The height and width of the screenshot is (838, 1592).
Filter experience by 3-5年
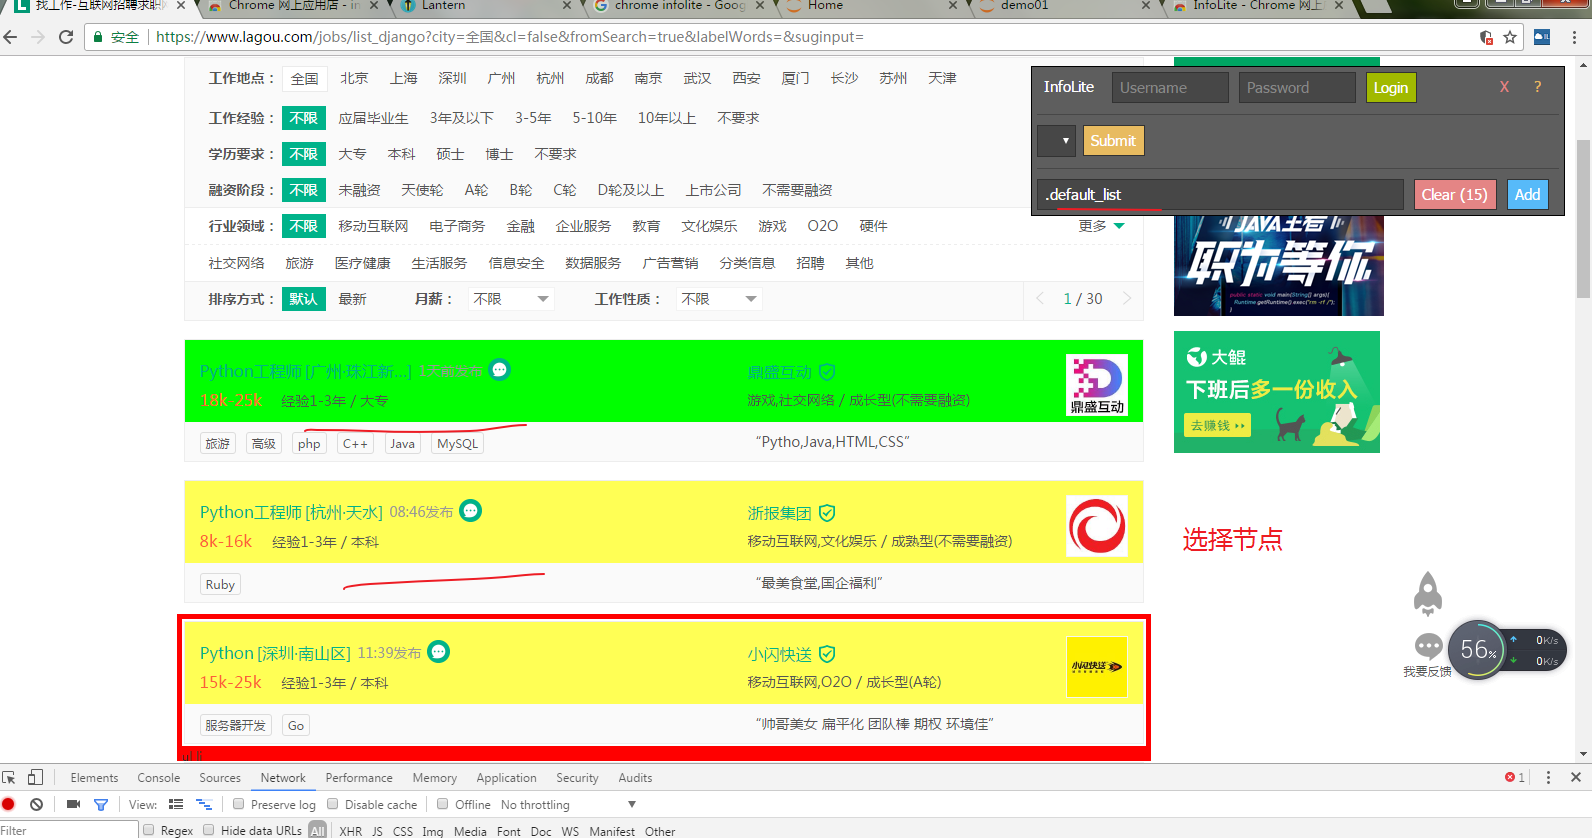[x=533, y=118]
